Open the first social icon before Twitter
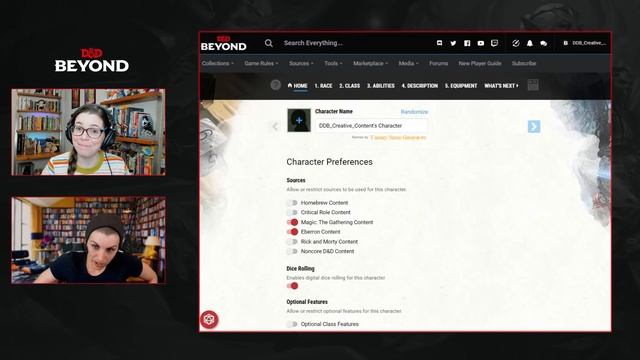 [439, 43]
